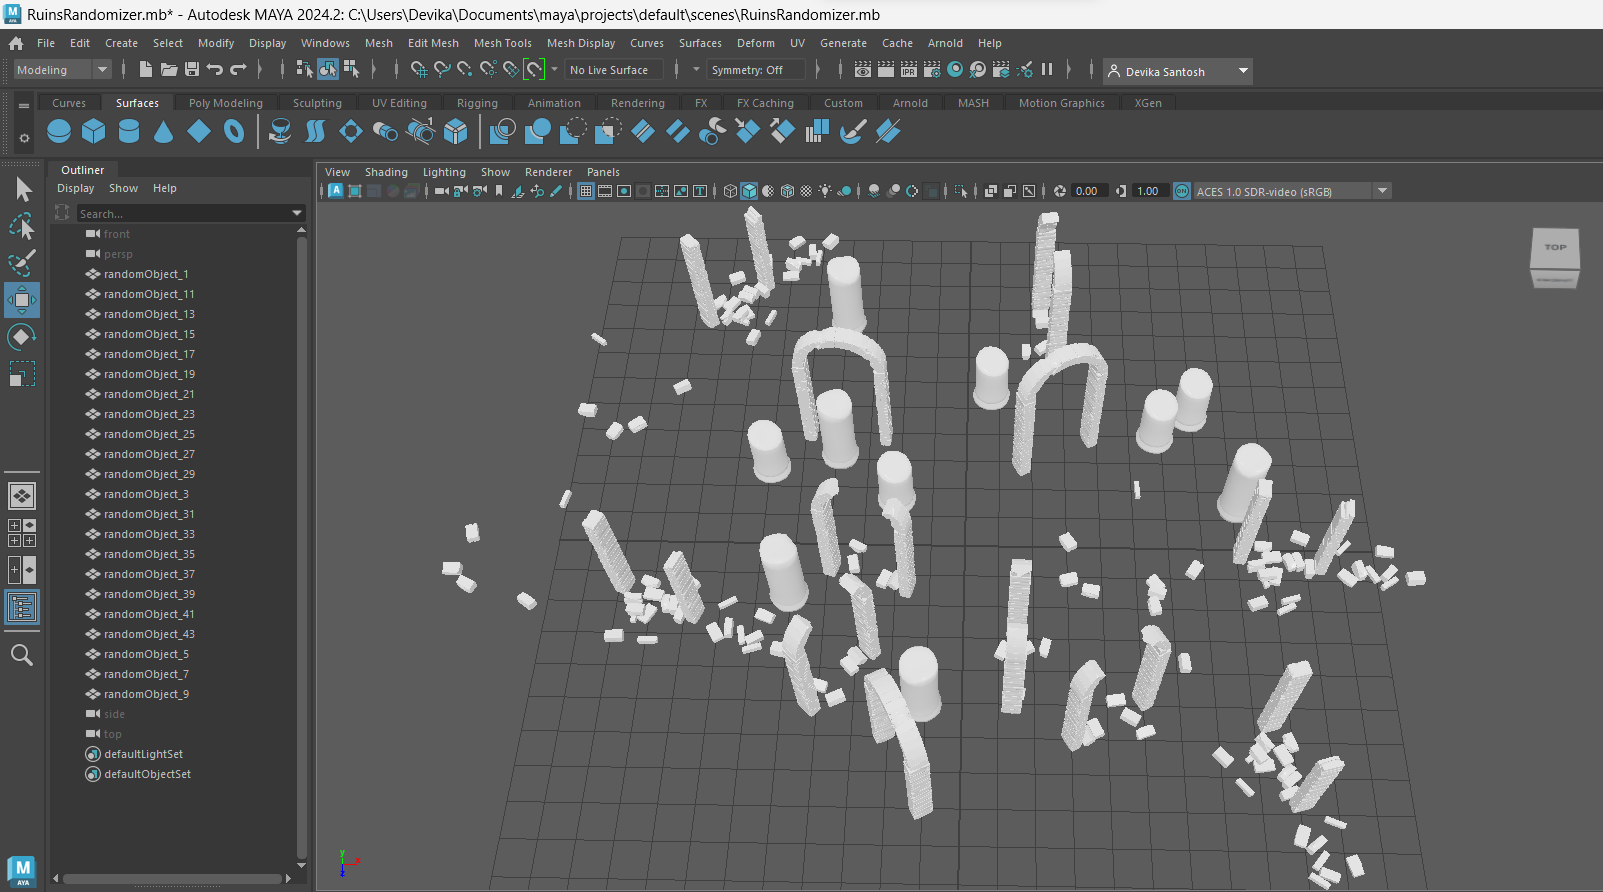Toggle Pause Viewport 2.0 button
Image resolution: width=1603 pixels, height=892 pixels.
[1047, 69]
